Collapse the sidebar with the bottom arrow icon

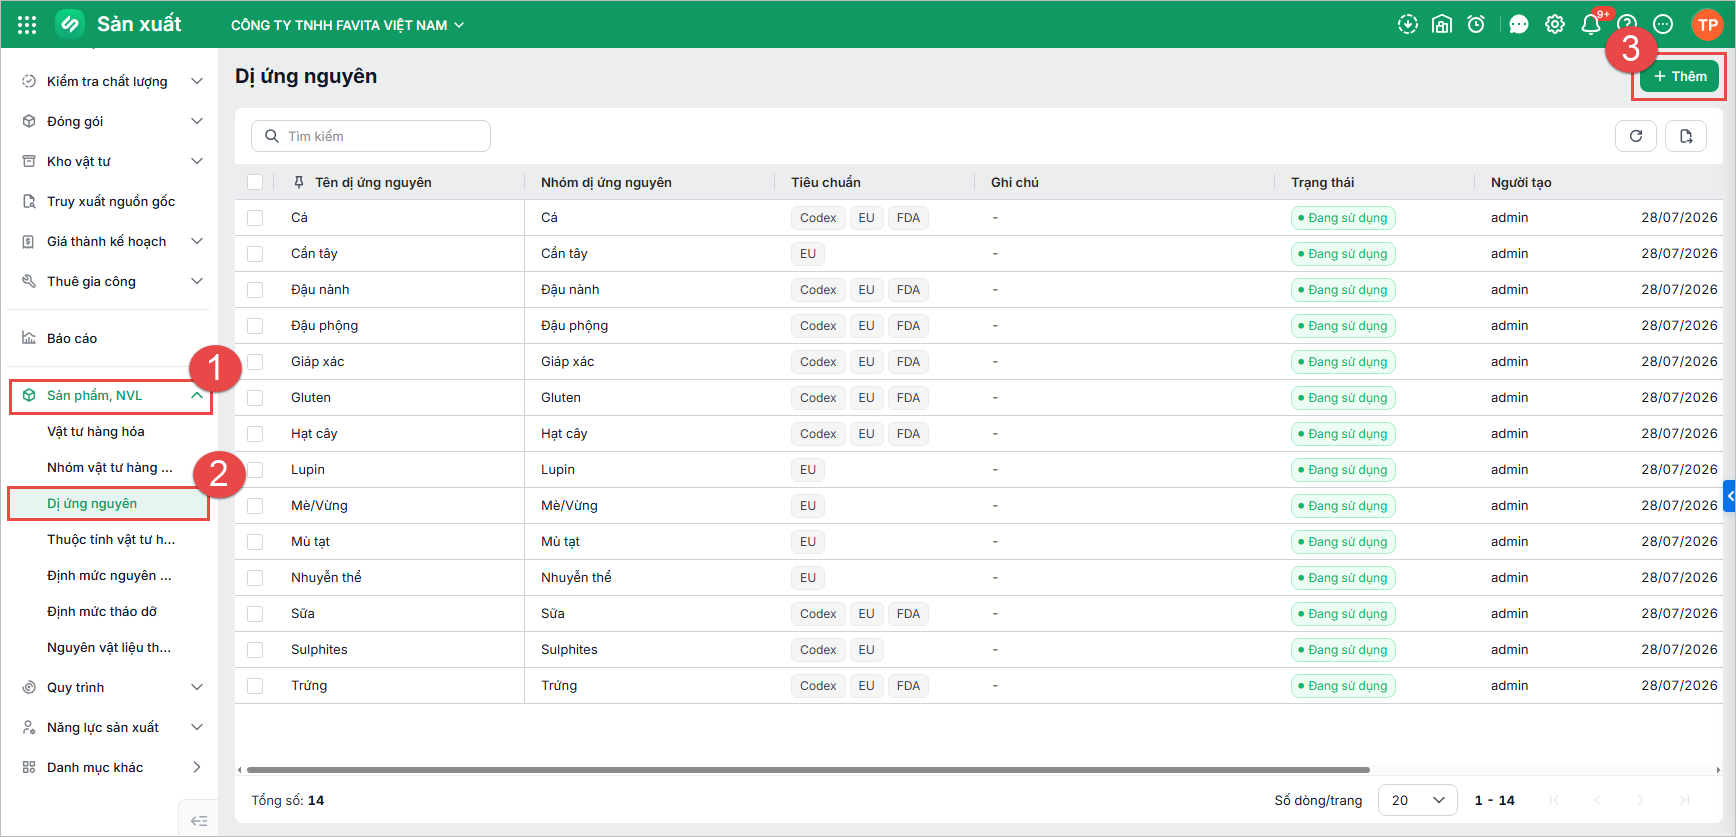click(x=199, y=820)
